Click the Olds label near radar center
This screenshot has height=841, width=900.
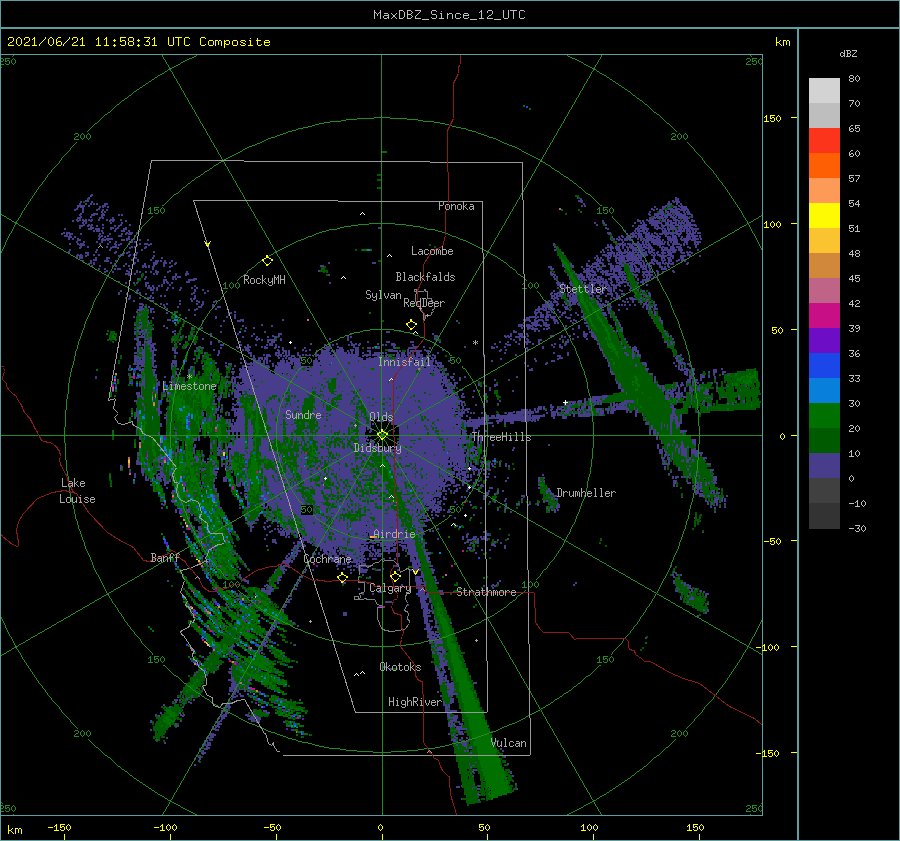(x=381, y=417)
